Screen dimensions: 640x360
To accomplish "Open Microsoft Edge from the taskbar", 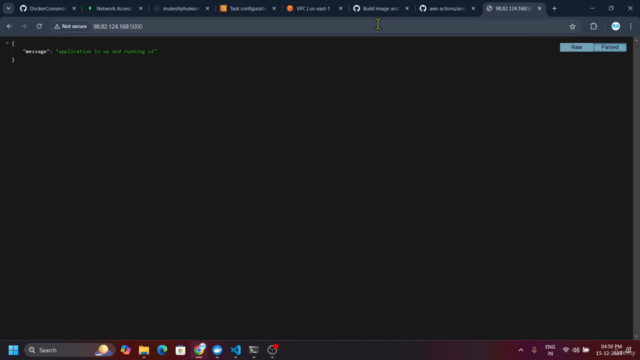I will coord(162,350).
